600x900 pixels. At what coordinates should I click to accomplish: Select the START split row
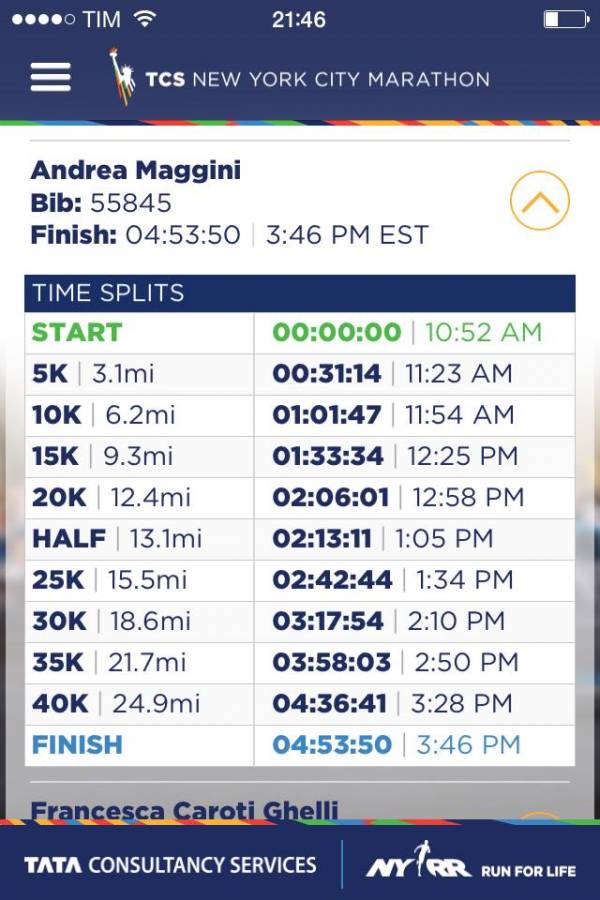click(x=300, y=333)
